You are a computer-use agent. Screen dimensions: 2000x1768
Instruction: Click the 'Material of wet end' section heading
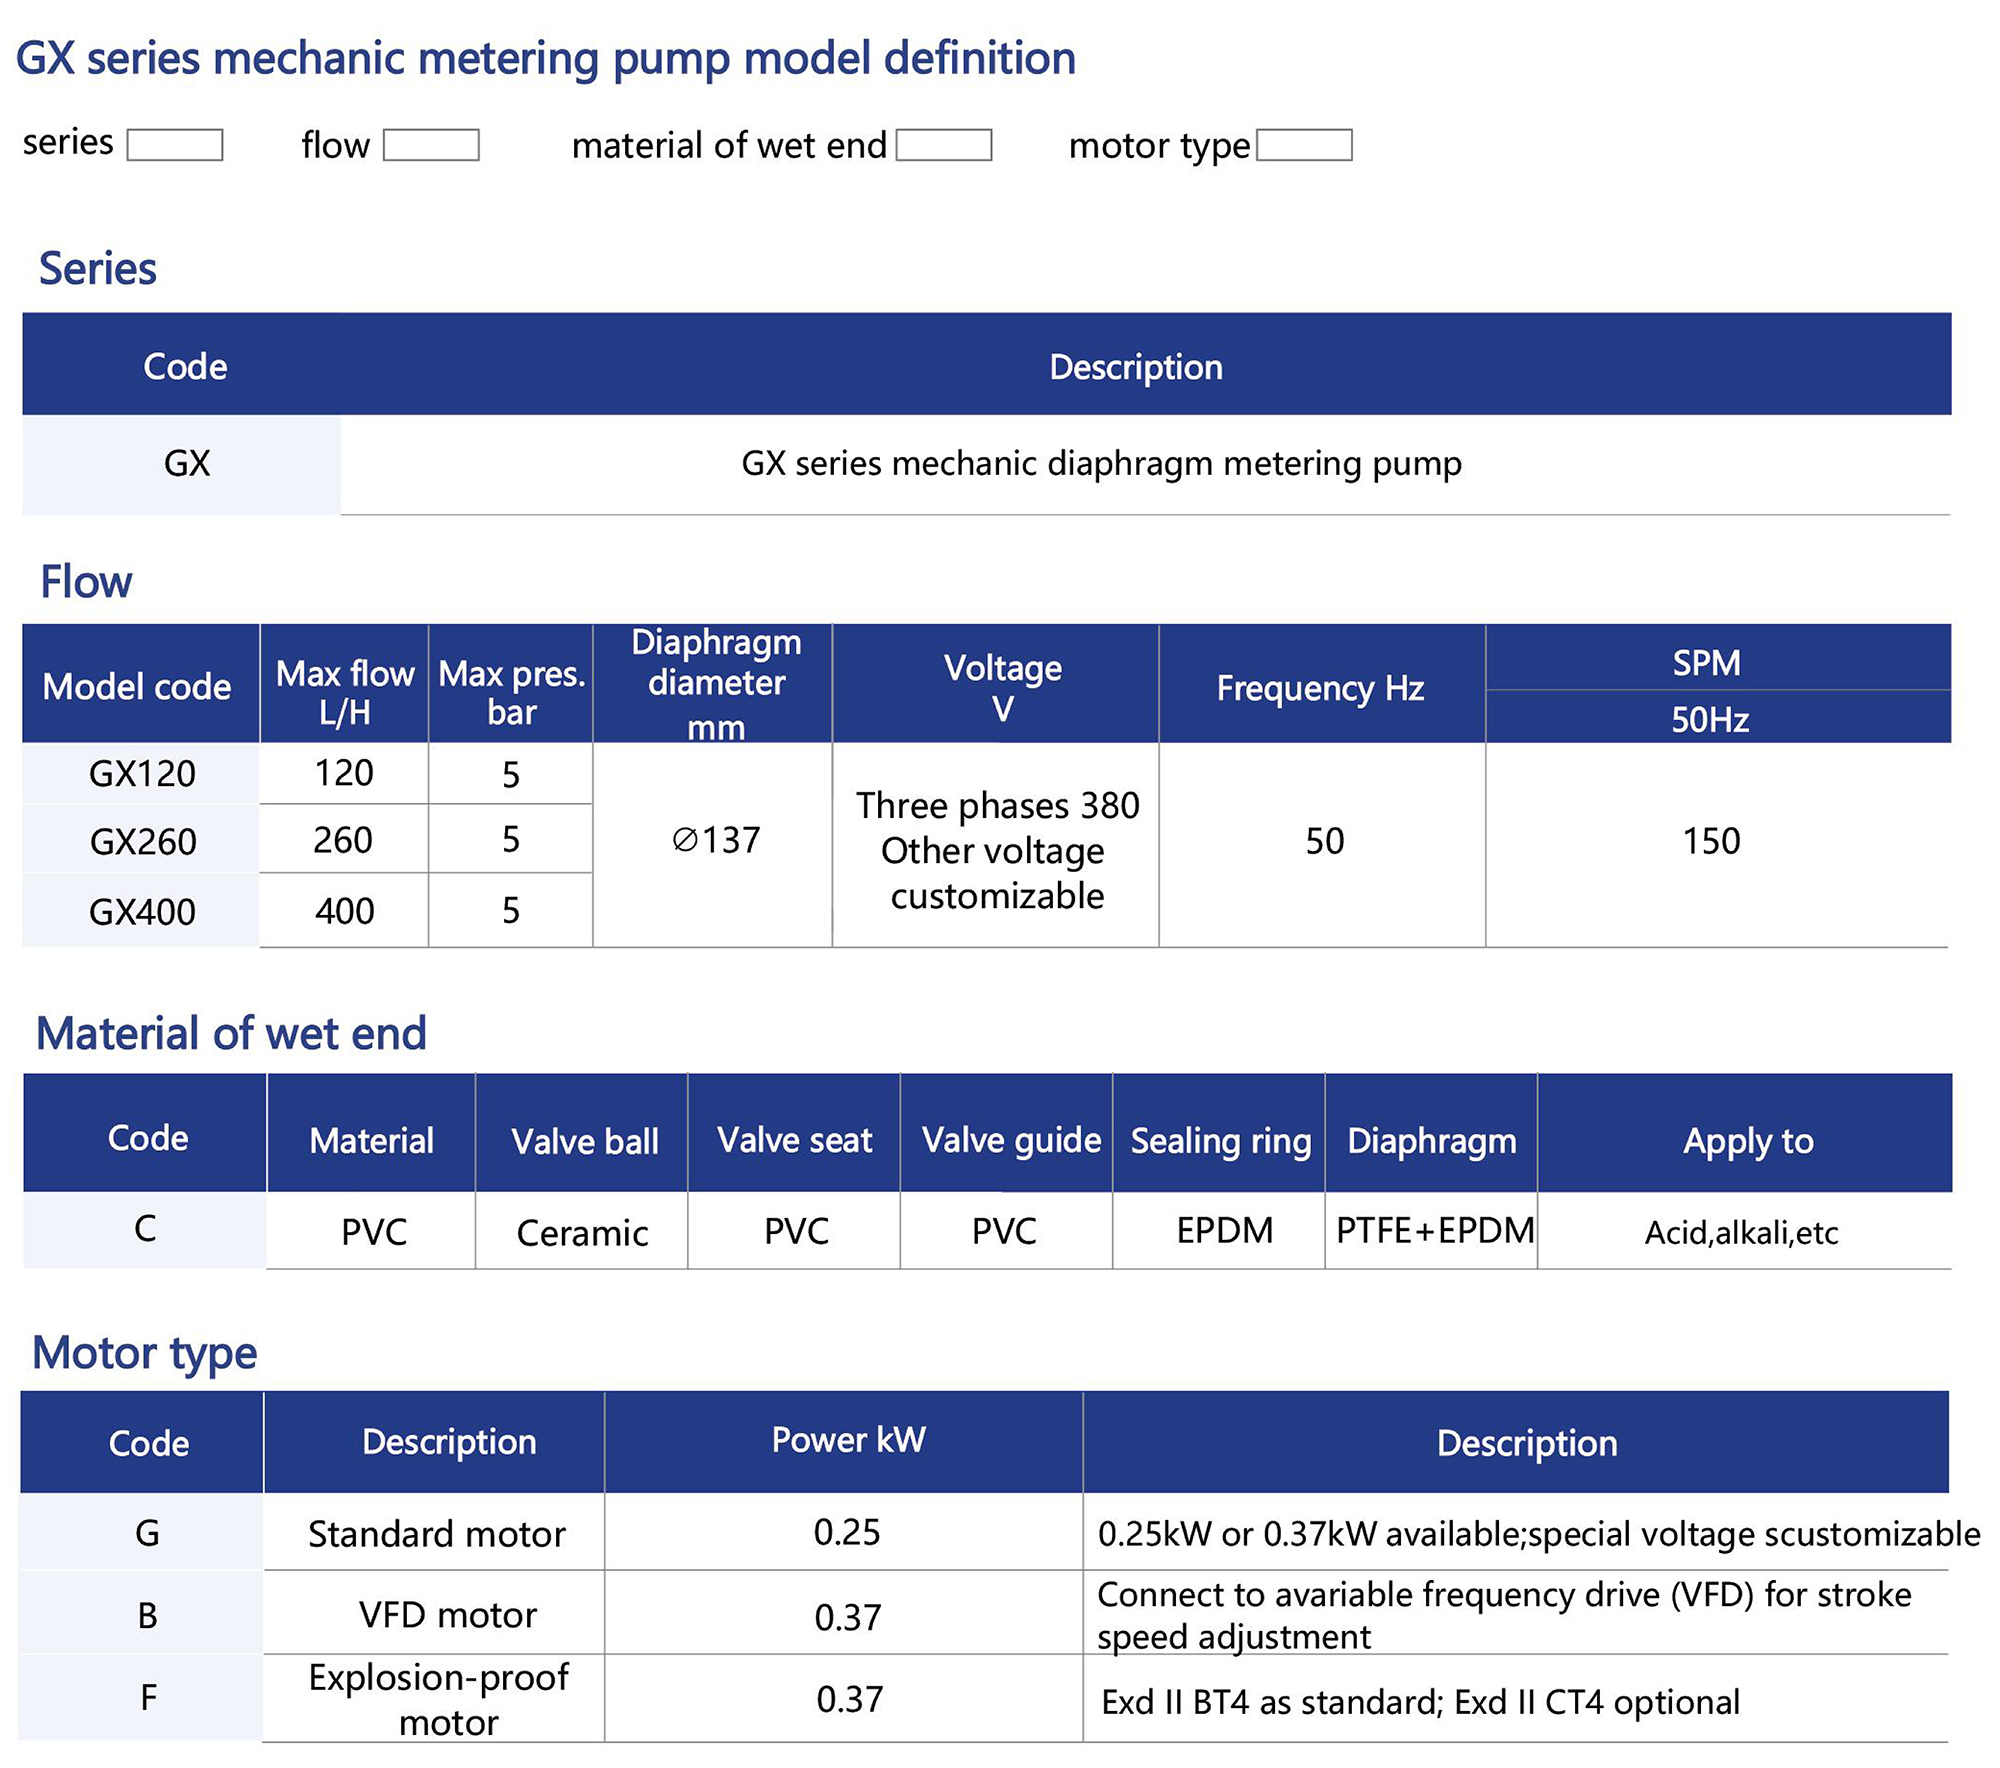click(x=231, y=1033)
